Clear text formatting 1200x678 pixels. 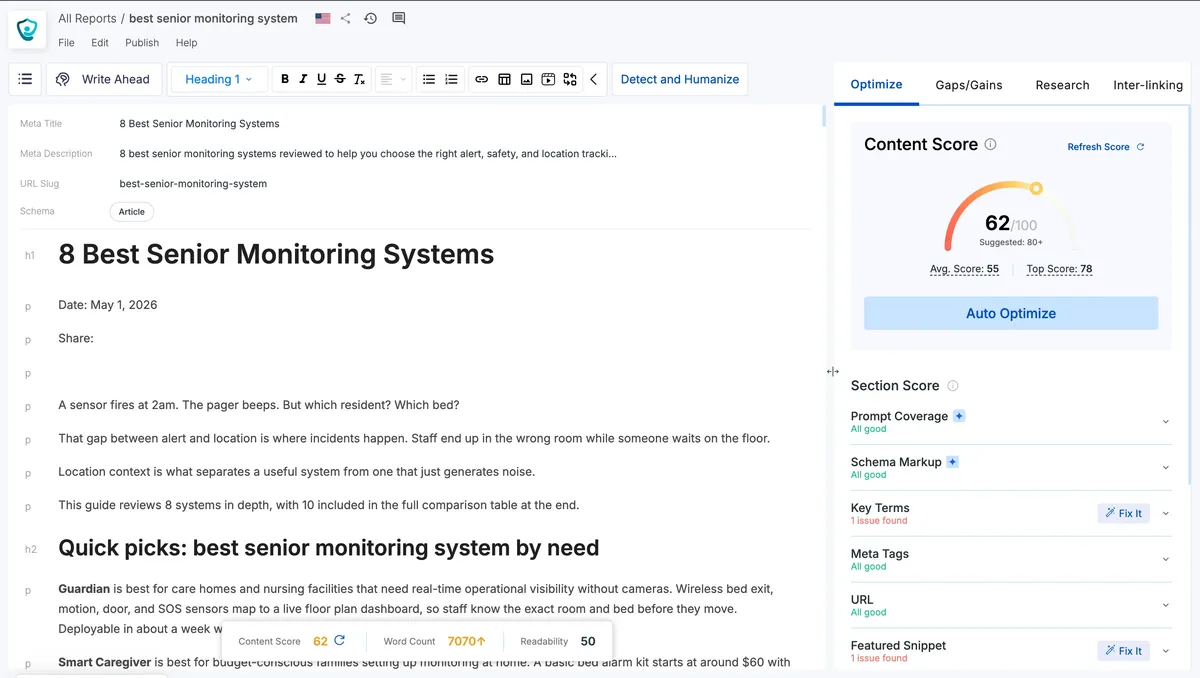click(x=359, y=79)
